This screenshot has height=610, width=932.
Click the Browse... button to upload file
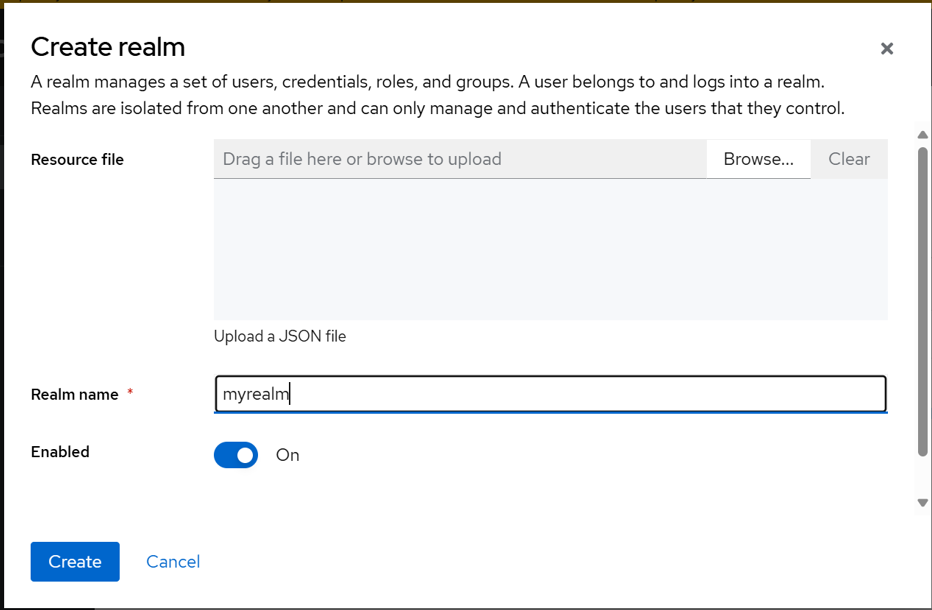click(x=758, y=159)
